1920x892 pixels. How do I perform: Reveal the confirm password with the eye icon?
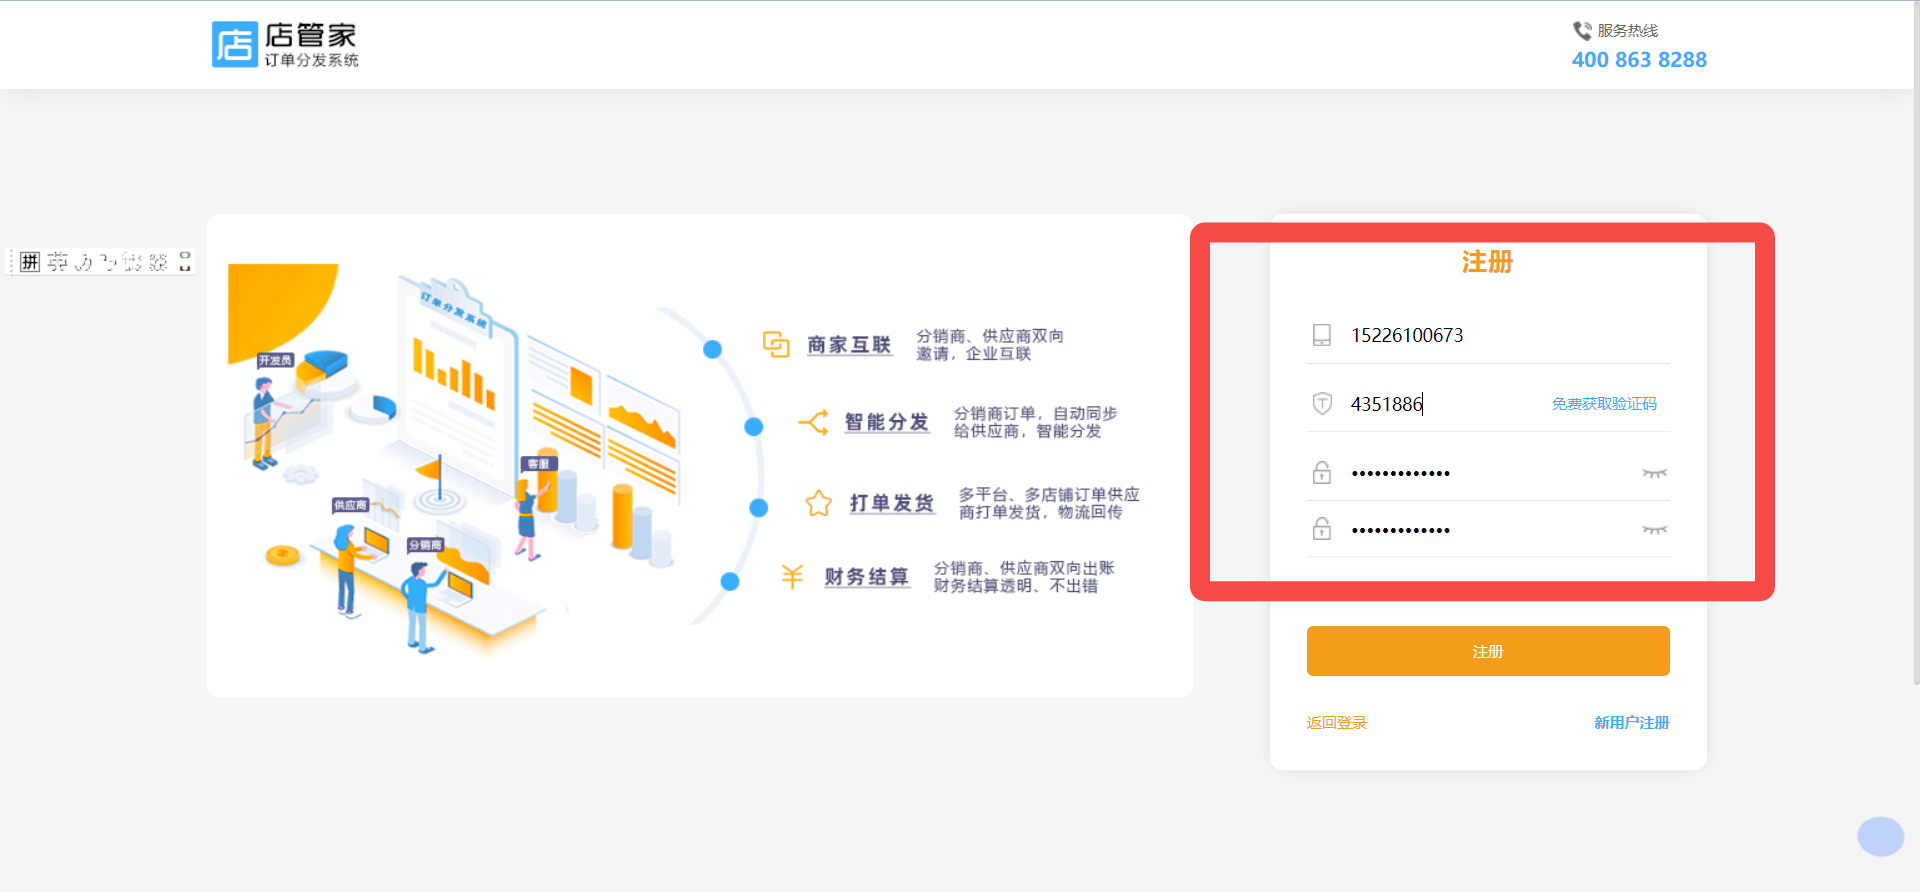point(1654,530)
